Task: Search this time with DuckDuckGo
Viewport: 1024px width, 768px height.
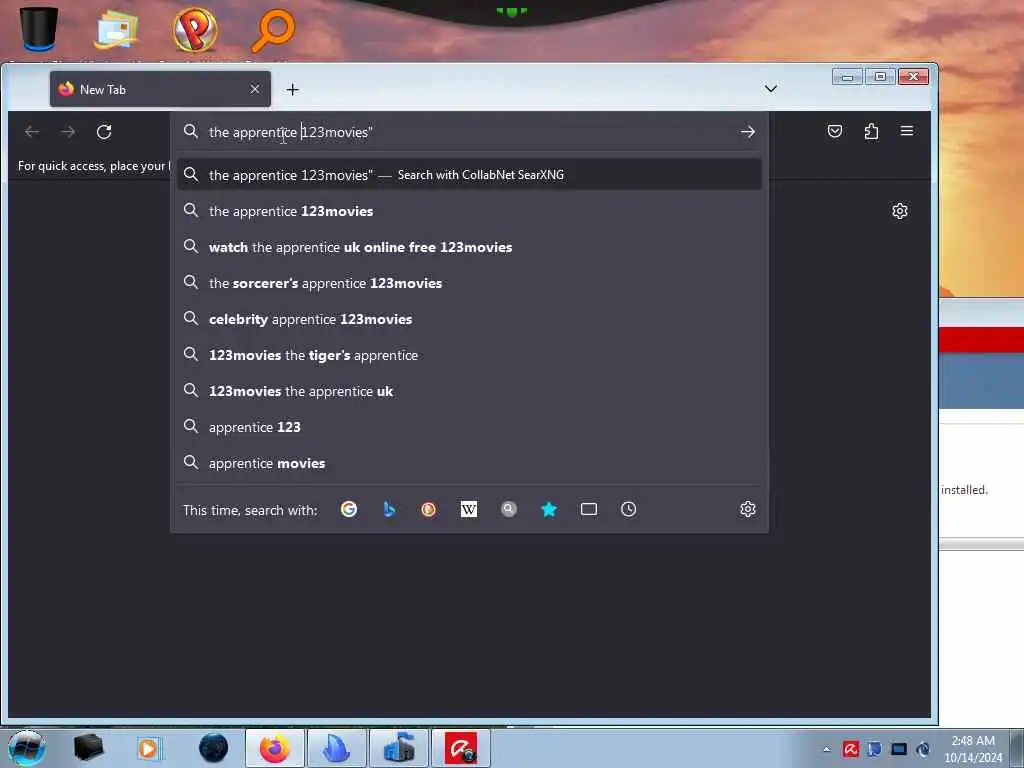Action: [x=428, y=509]
